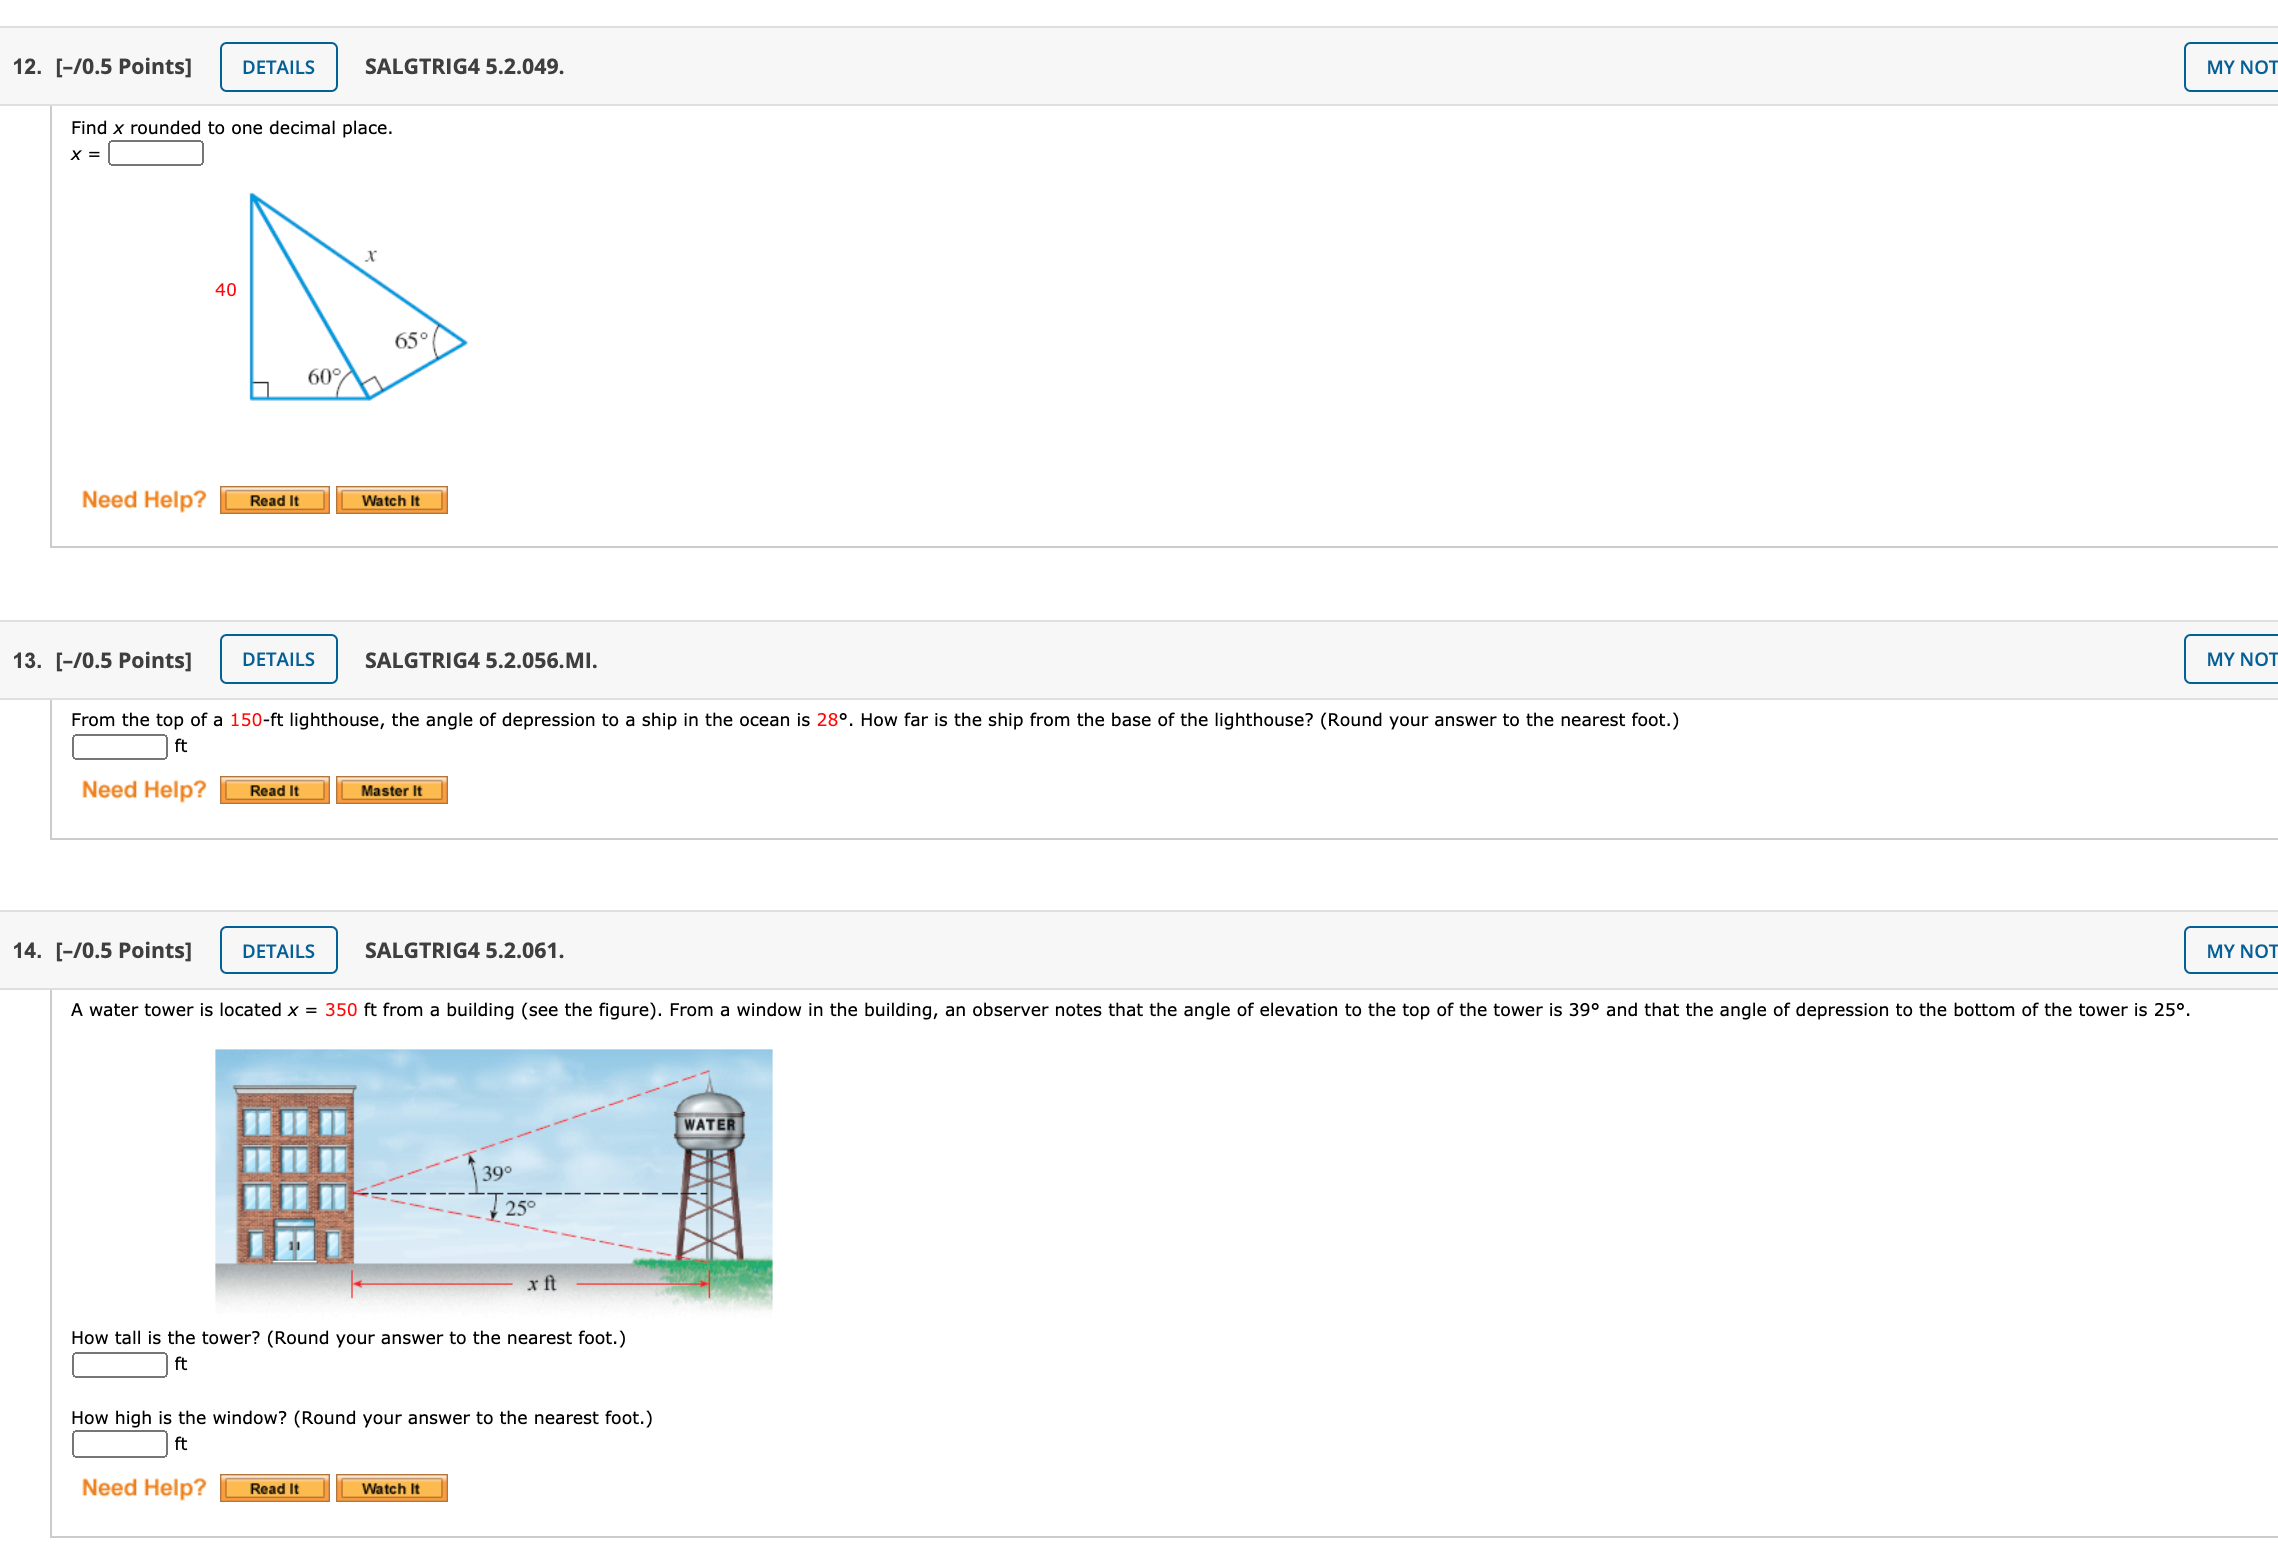Open MY NOTES for question 14
This screenshot has height=1556, width=2278.
point(2238,951)
